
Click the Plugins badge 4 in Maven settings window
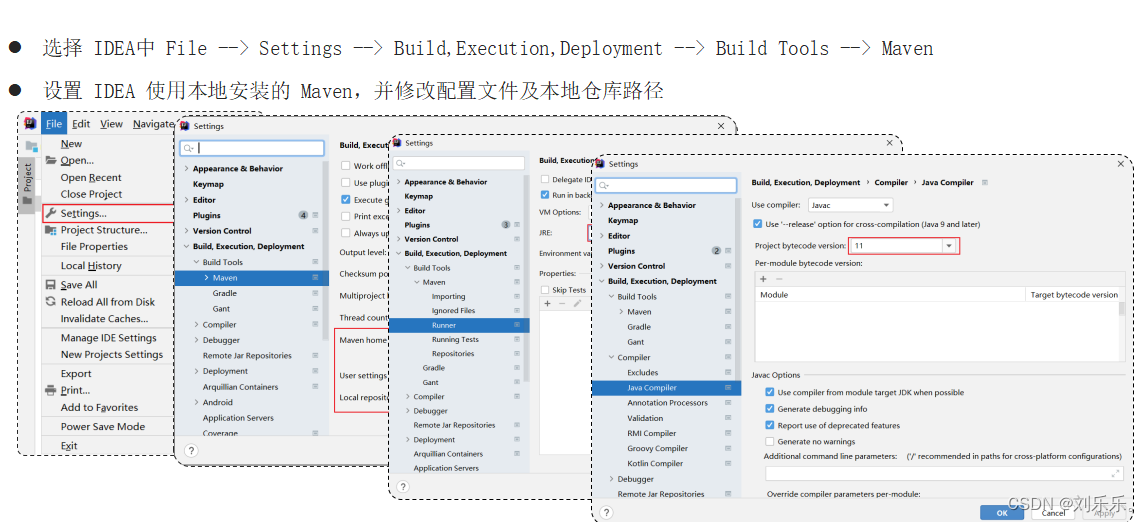pos(303,215)
